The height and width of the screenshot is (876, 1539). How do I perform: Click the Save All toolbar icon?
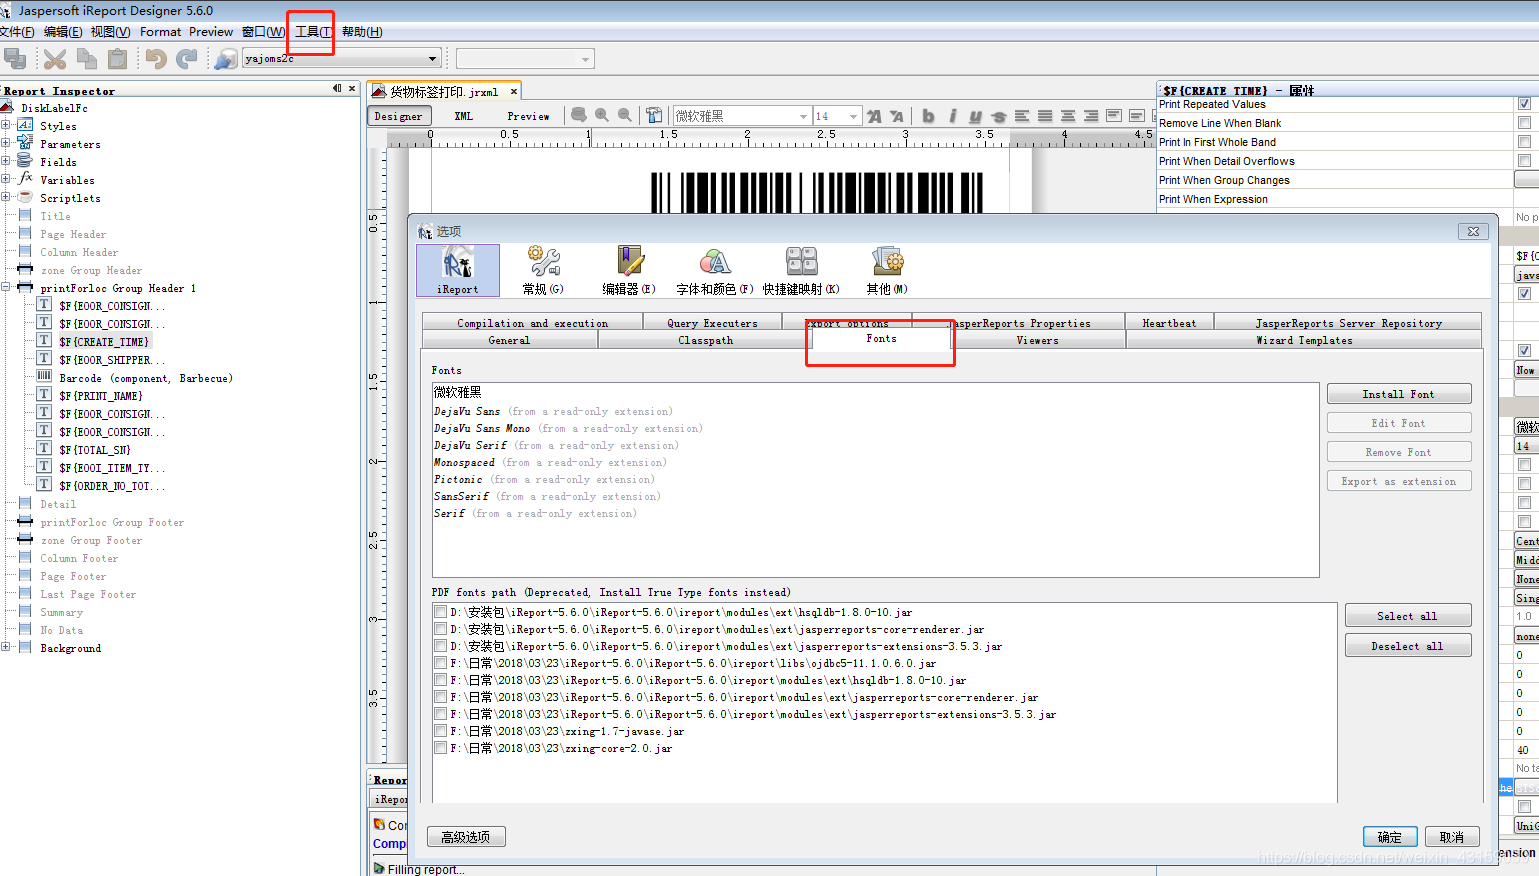coord(15,59)
